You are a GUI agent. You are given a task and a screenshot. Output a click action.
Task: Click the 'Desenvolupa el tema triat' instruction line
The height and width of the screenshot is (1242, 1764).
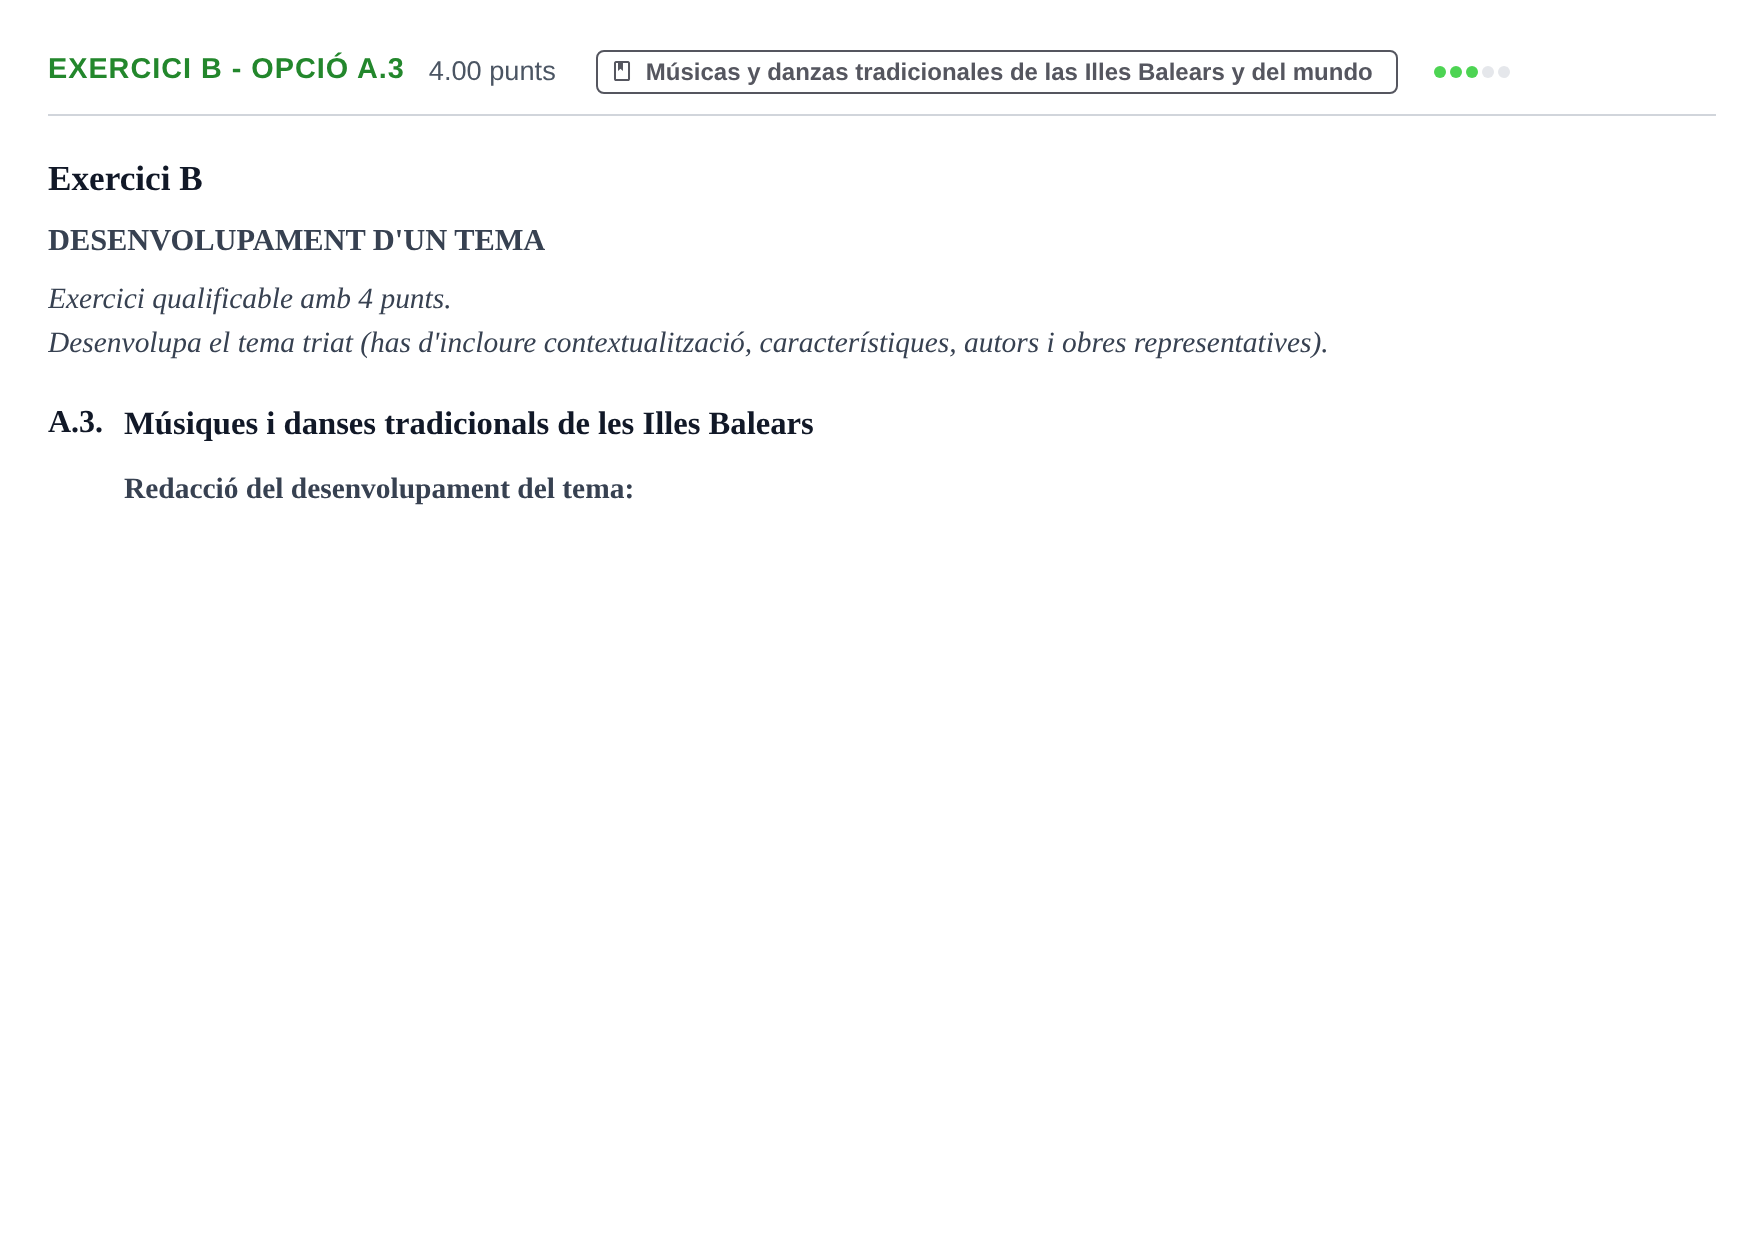pos(688,343)
